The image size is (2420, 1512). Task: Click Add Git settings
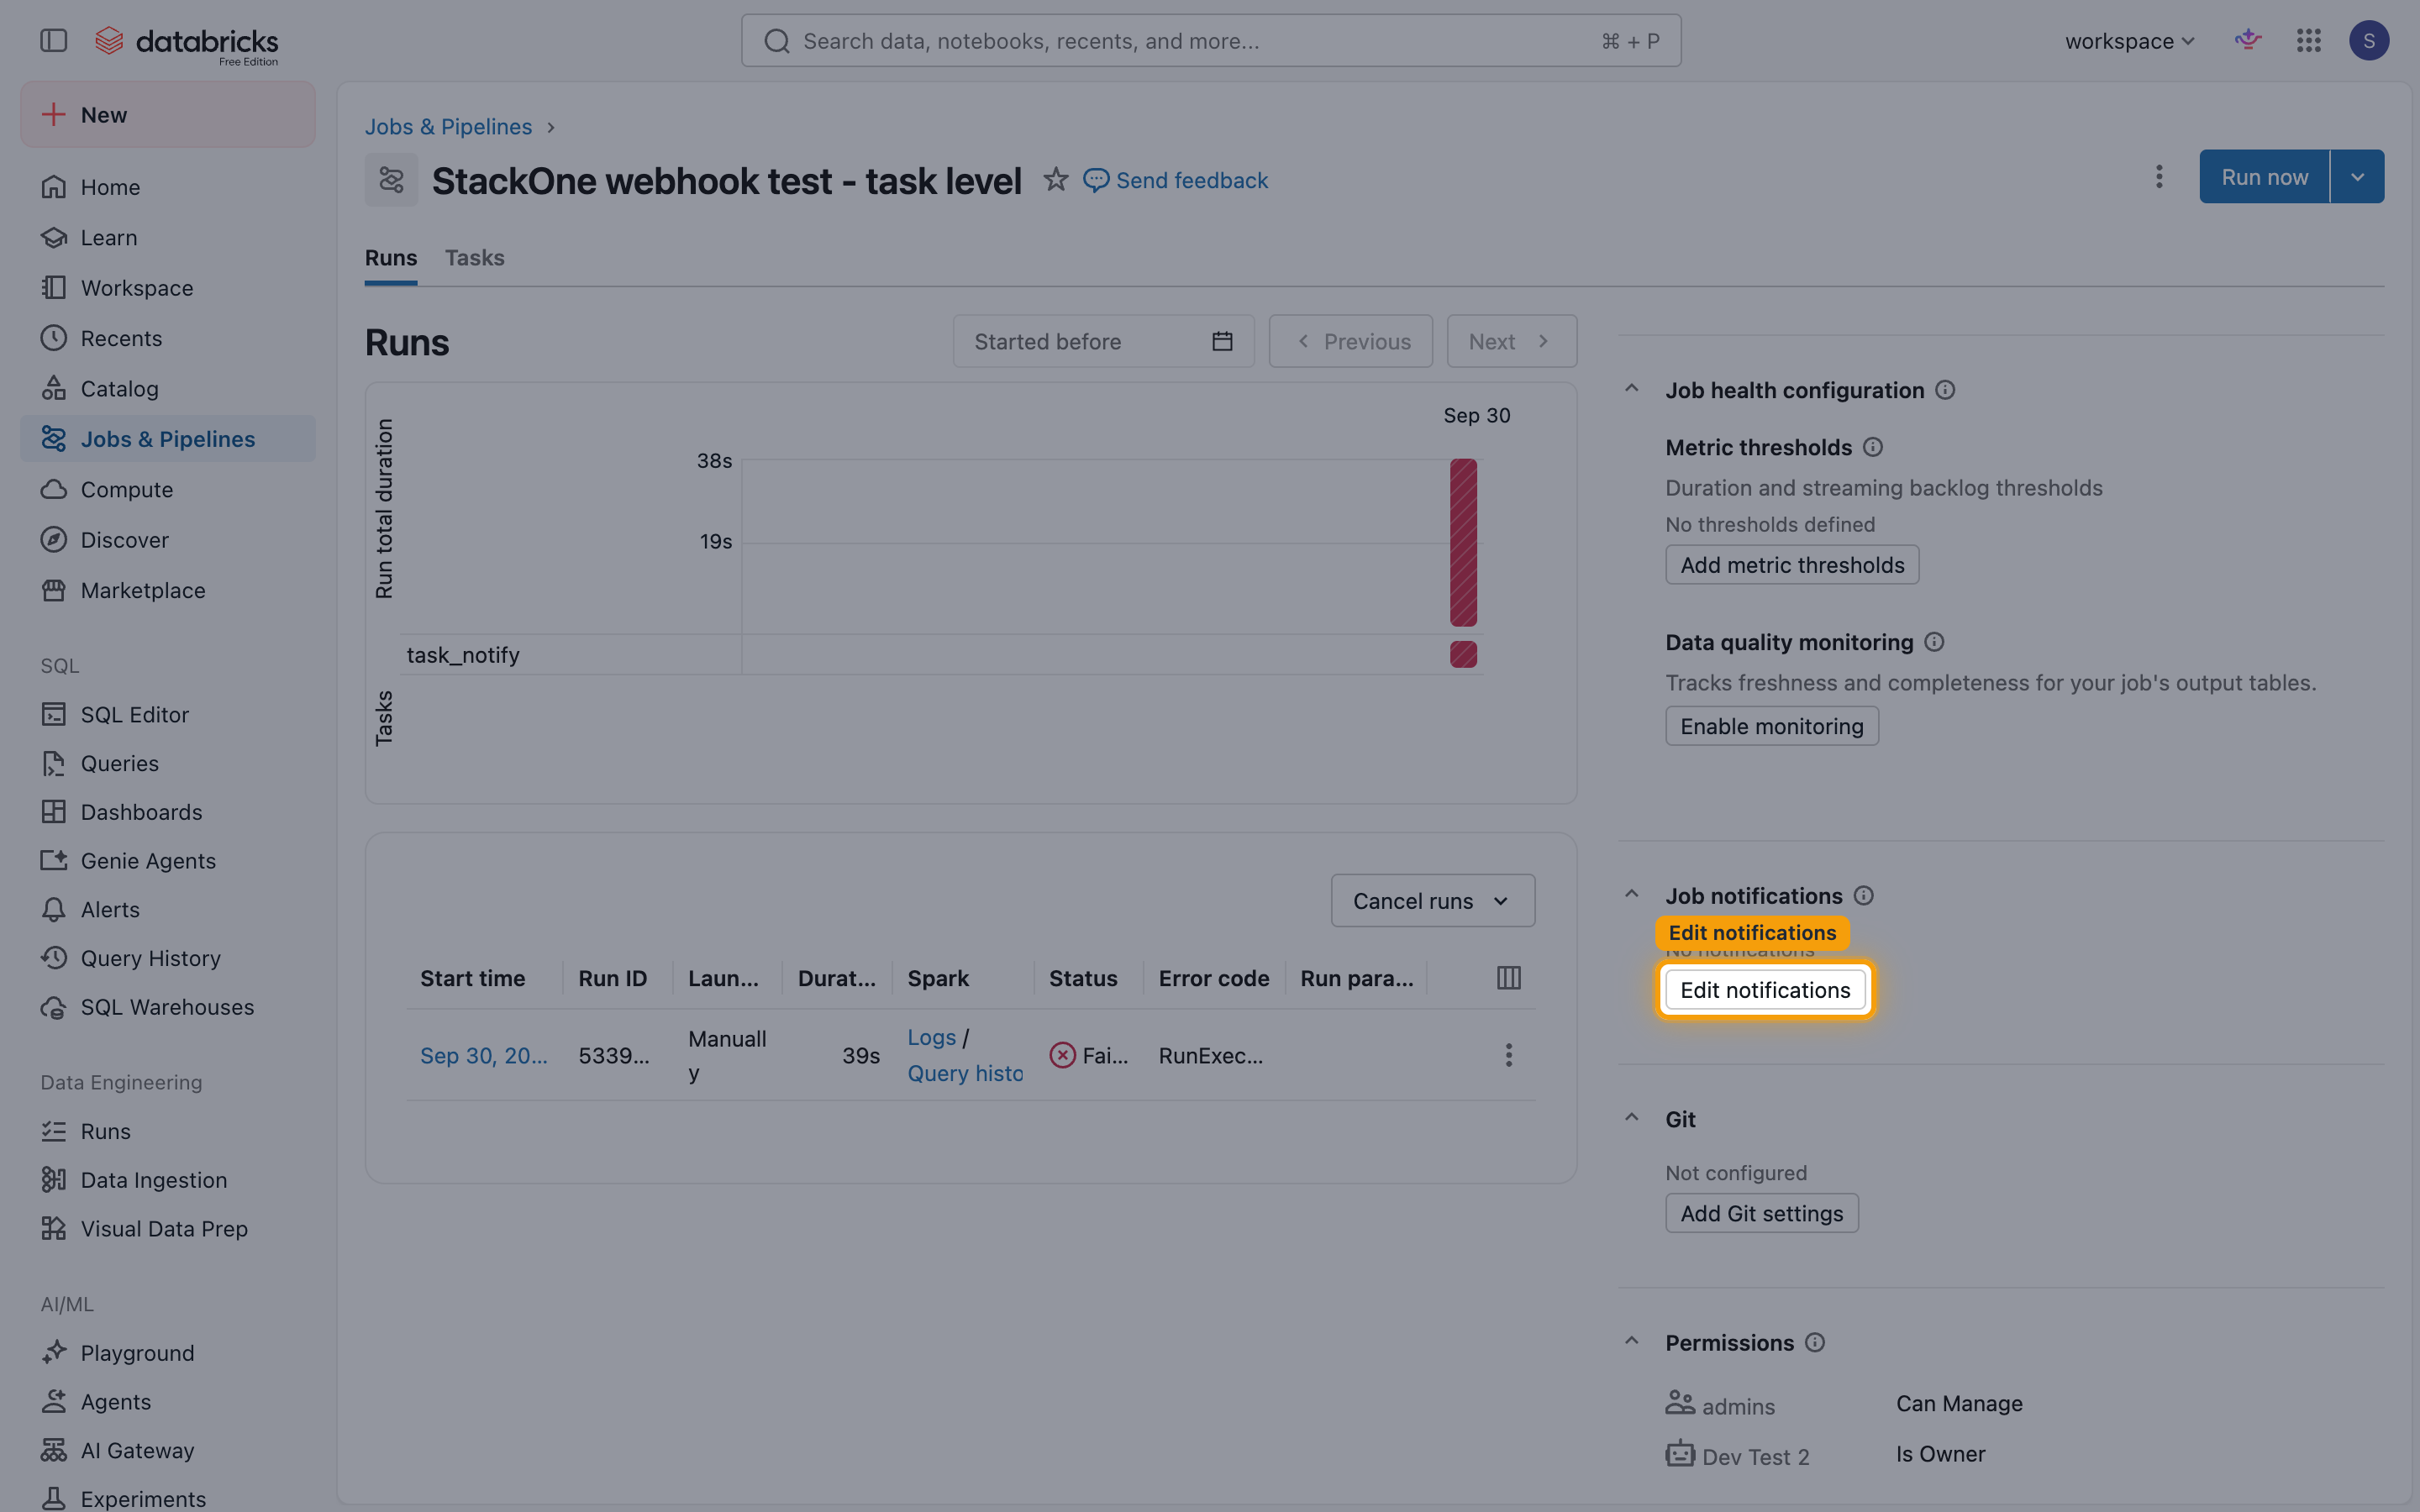pyautogui.click(x=1762, y=1213)
